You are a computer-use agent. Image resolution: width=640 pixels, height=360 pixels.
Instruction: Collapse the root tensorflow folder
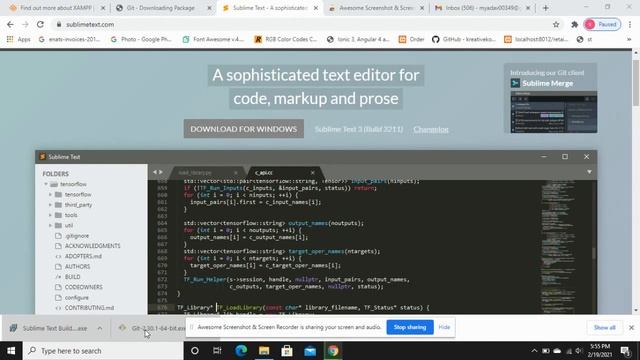point(46,184)
